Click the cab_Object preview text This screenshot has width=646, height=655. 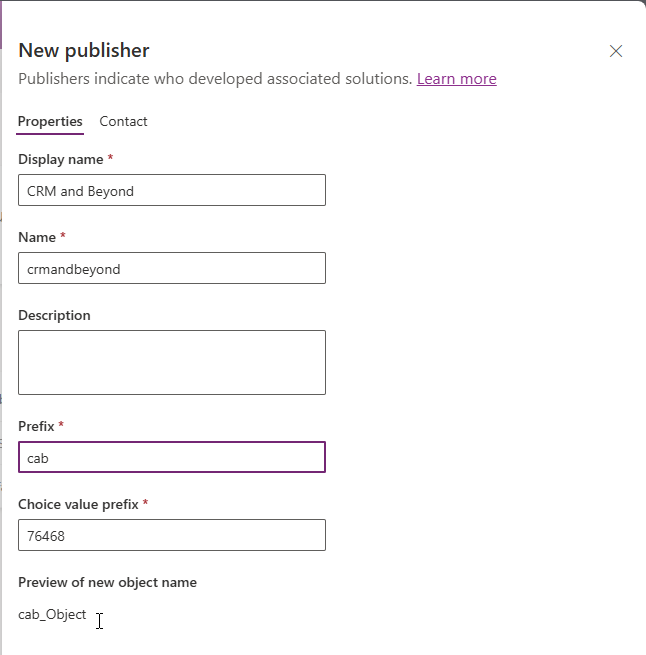pyautogui.click(x=52, y=614)
